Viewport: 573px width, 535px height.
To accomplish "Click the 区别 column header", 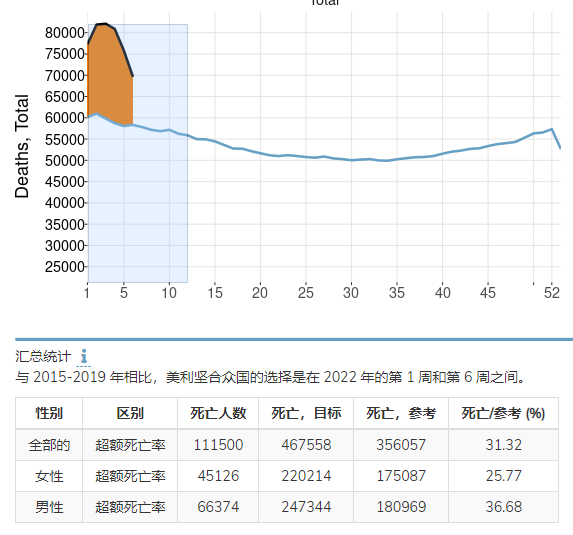I will 130,413.
